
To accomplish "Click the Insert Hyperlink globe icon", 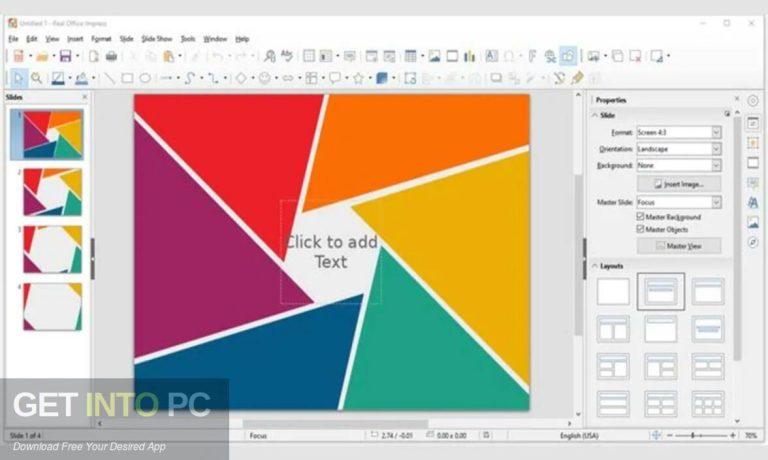I will [550, 56].
